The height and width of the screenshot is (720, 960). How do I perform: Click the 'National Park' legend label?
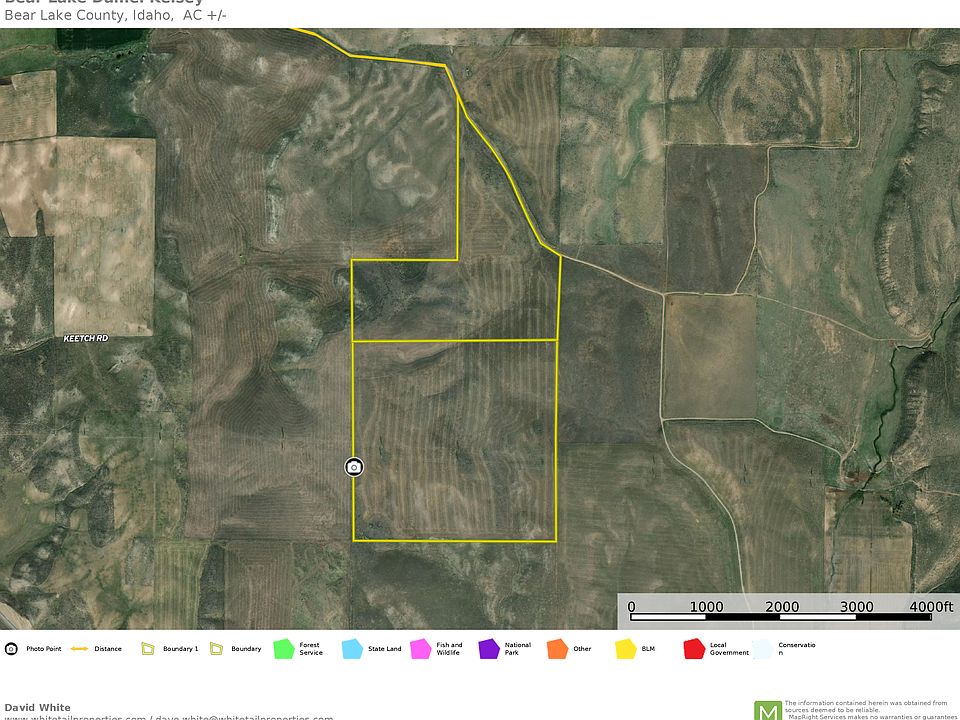[x=517, y=649]
